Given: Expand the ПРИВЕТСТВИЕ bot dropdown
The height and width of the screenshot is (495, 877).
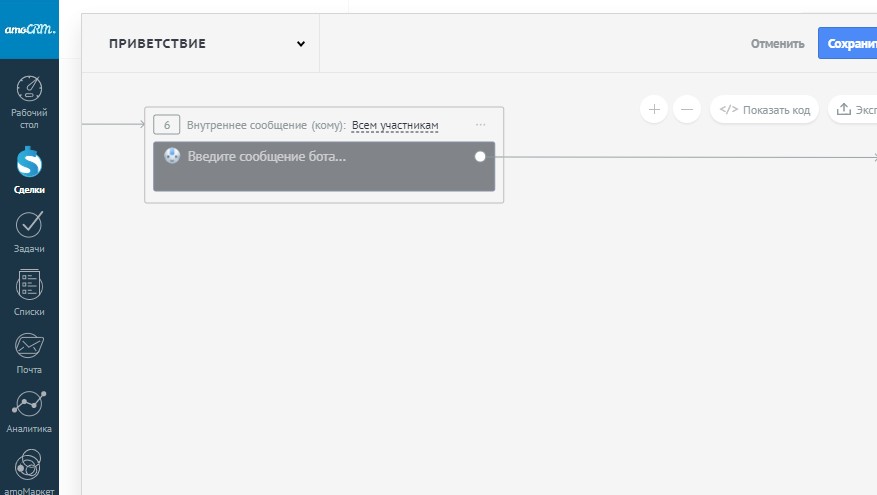Looking at the screenshot, I should click(300, 44).
